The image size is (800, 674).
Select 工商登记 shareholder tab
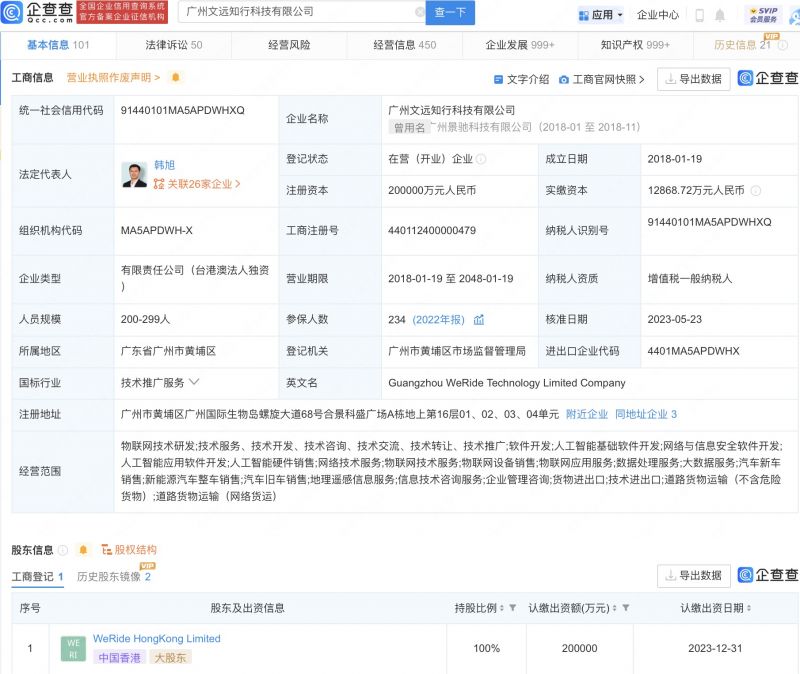click(37, 577)
